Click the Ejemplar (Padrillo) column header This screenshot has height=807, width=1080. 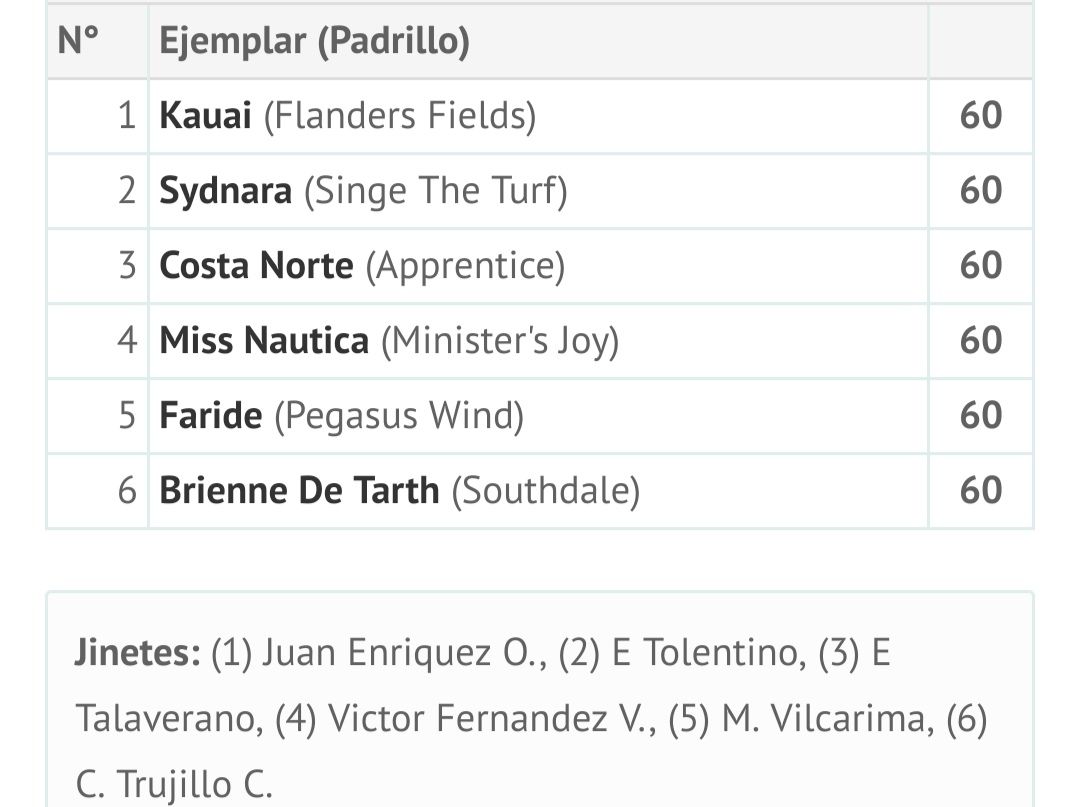pos(314,41)
